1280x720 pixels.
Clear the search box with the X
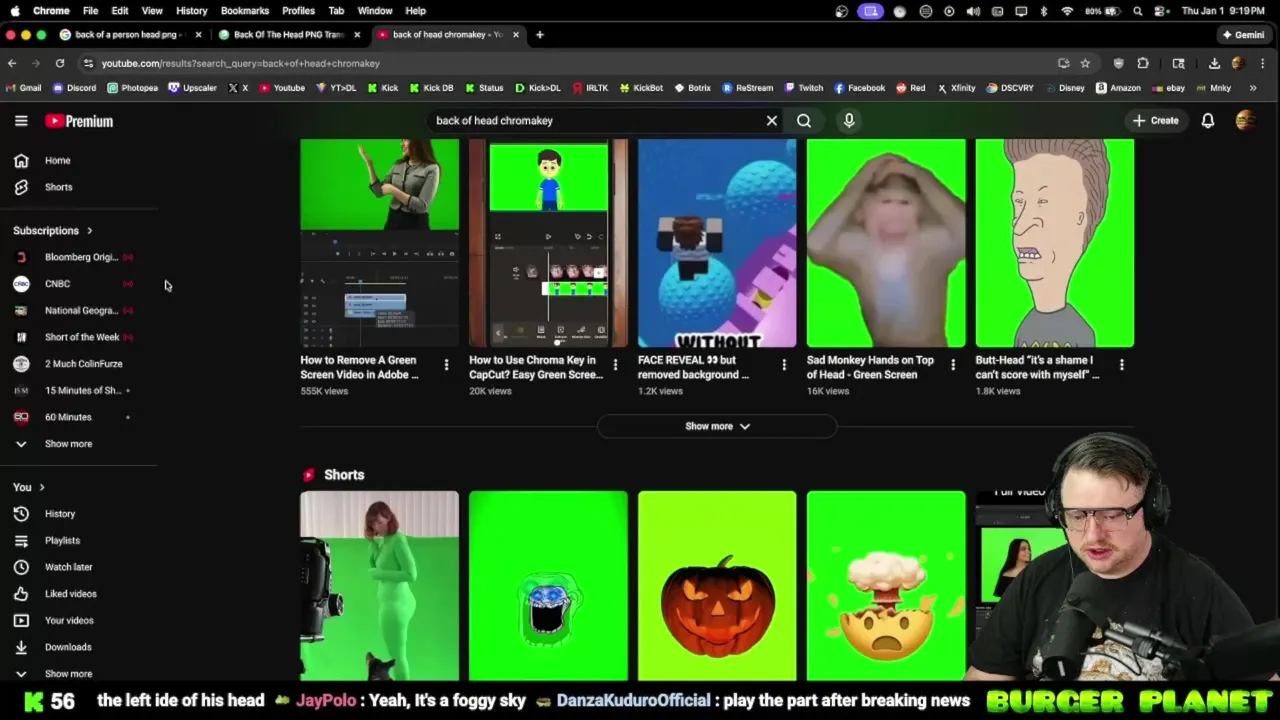click(x=772, y=121)
